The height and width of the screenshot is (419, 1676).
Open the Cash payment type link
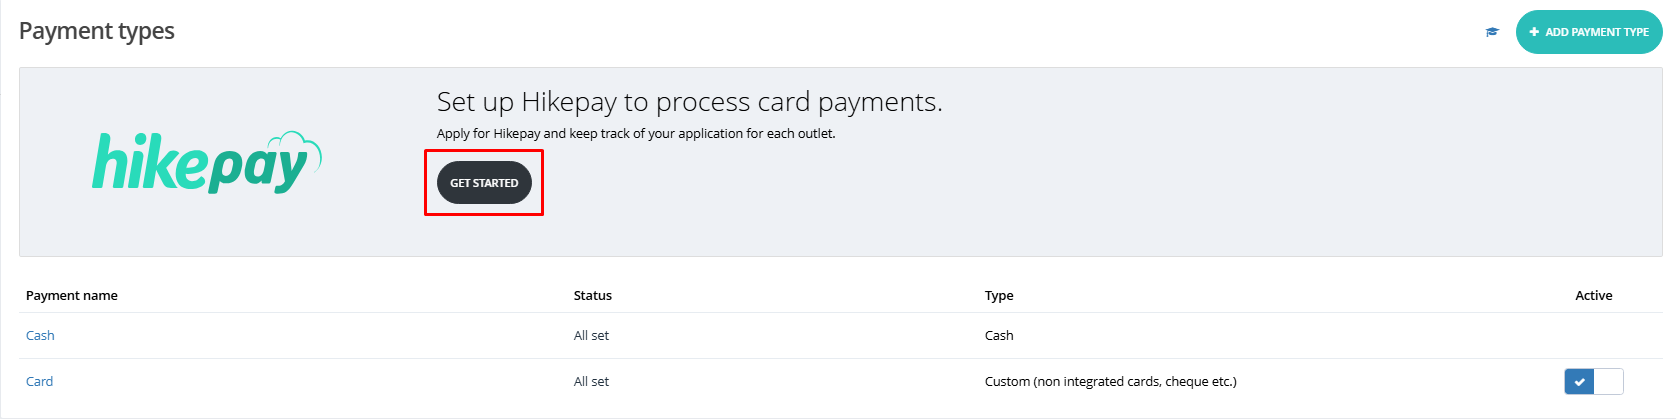40,336
